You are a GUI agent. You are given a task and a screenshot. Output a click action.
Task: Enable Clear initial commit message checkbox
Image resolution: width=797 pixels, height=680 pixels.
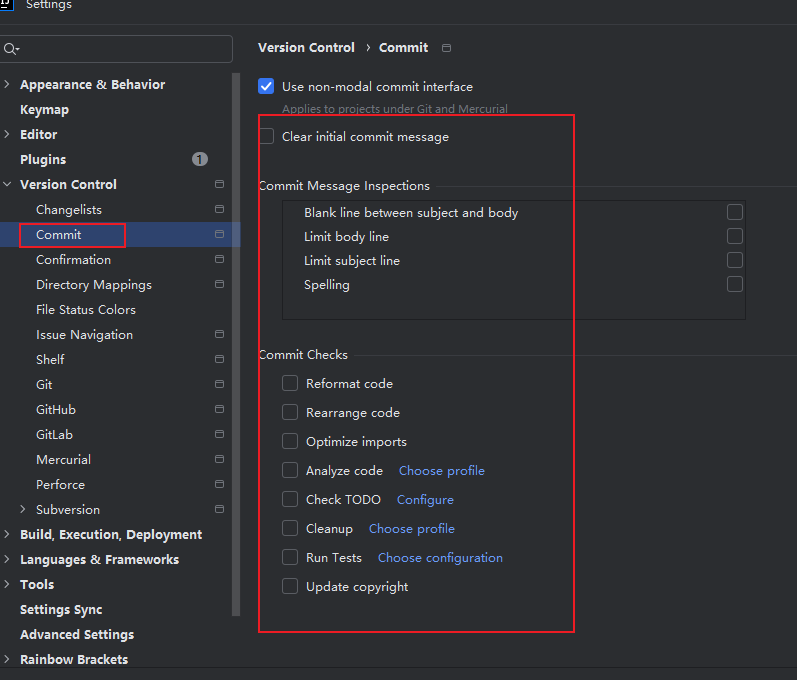click(x=266, y=136)
